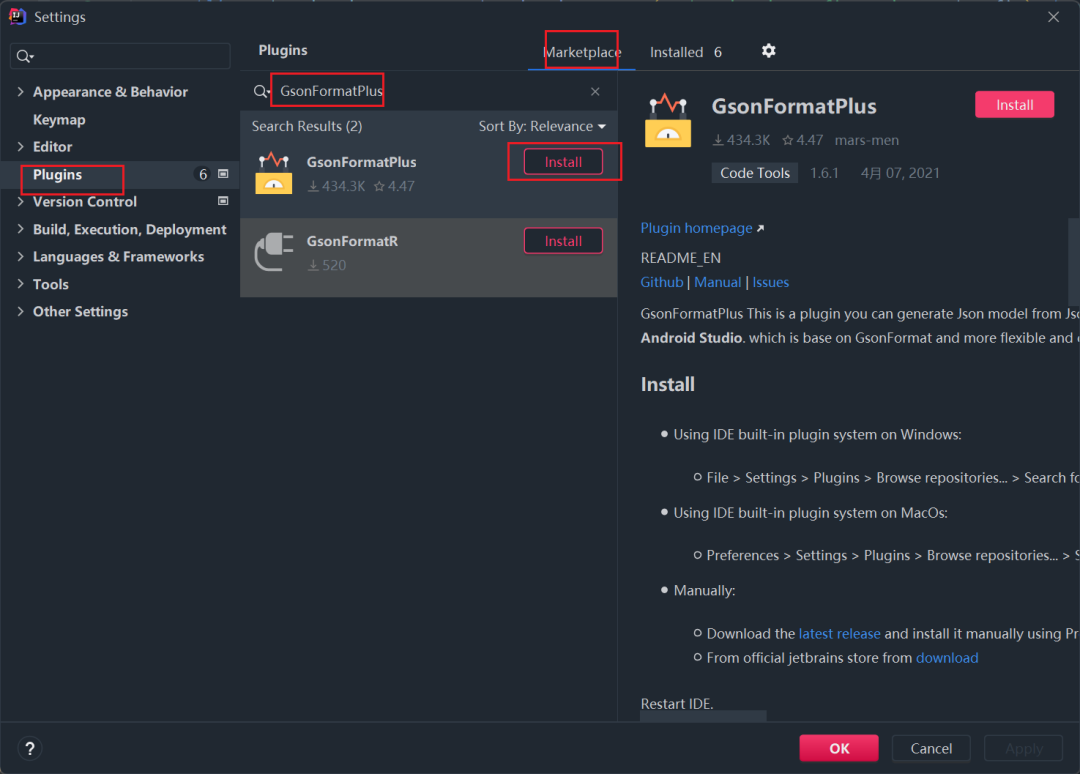The width and height of the screenshot is (1080, 774).
Task: Open the Github link
Action: pos(662,282)
